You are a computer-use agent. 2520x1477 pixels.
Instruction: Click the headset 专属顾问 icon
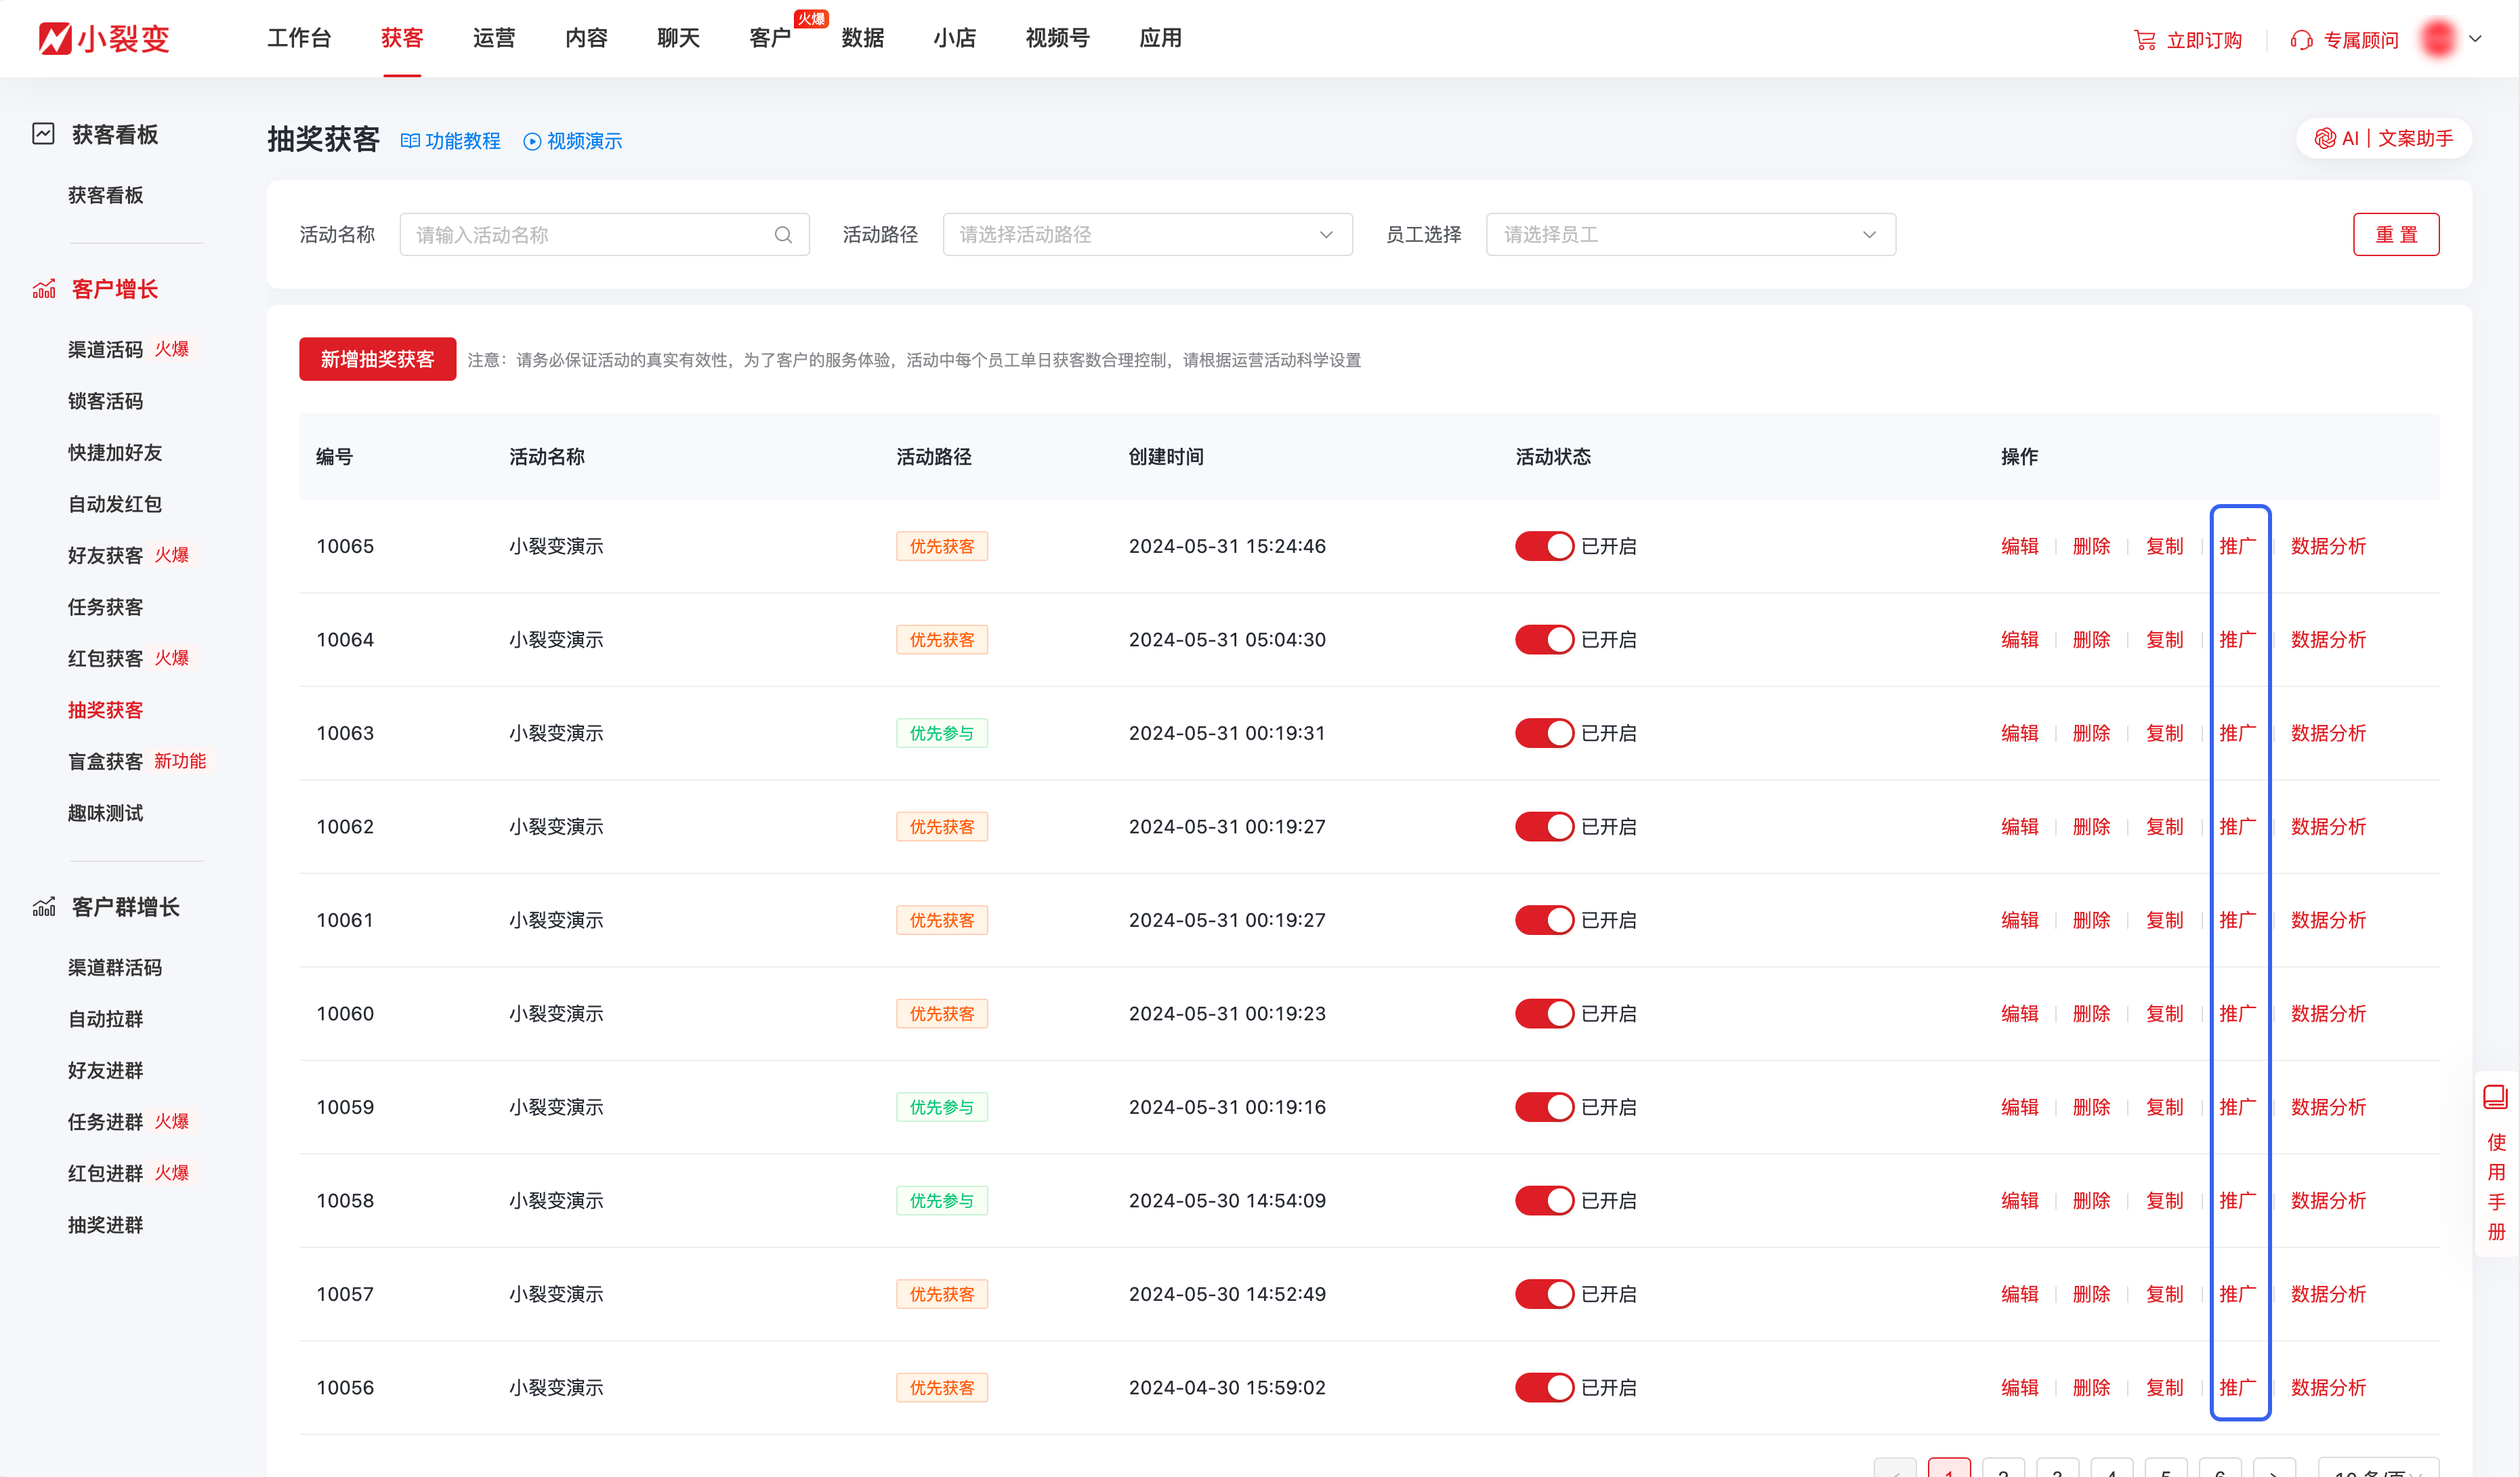[2301, 40]
